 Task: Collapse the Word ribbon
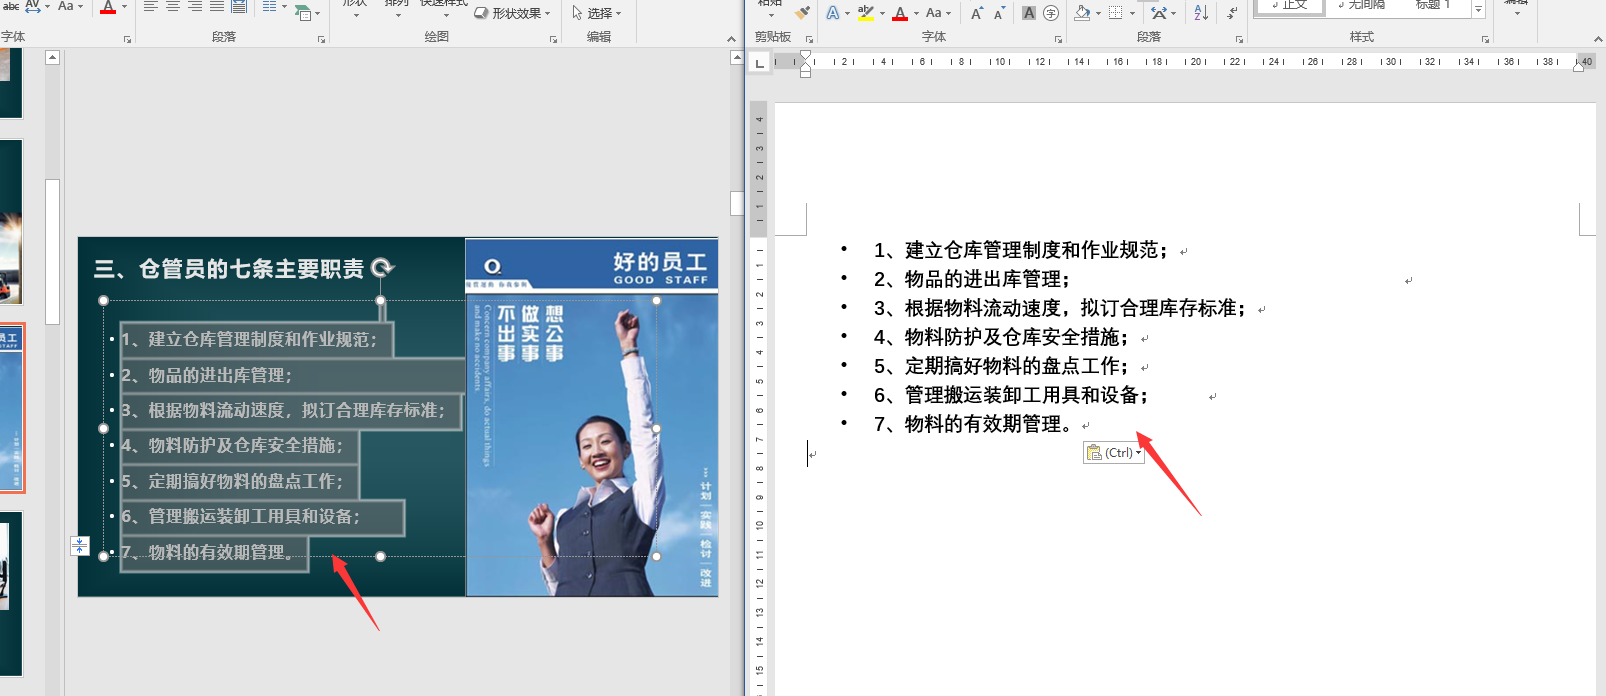pyautogui.click(x=1597, y=39)
